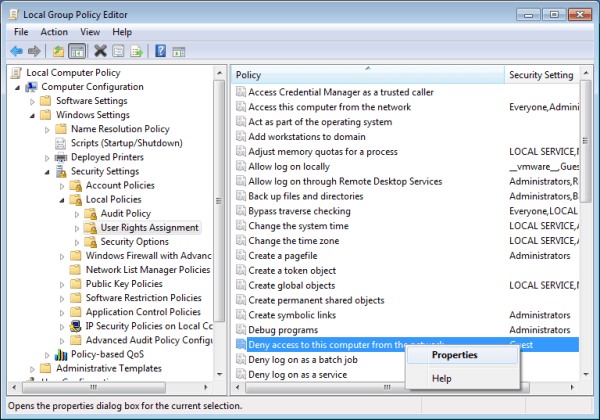Click the Forward arrow toolbar icon
Screen dimensions: 600x420
35,51
